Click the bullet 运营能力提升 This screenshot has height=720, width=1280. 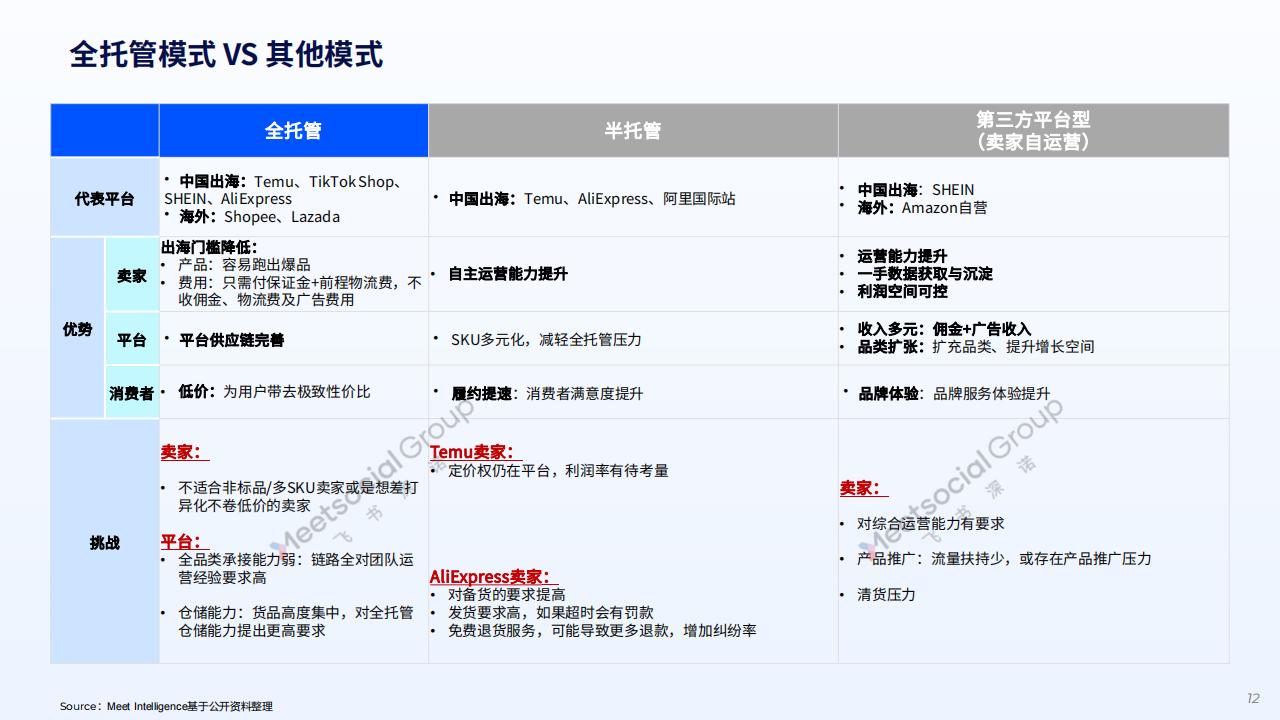coord(902,256)
